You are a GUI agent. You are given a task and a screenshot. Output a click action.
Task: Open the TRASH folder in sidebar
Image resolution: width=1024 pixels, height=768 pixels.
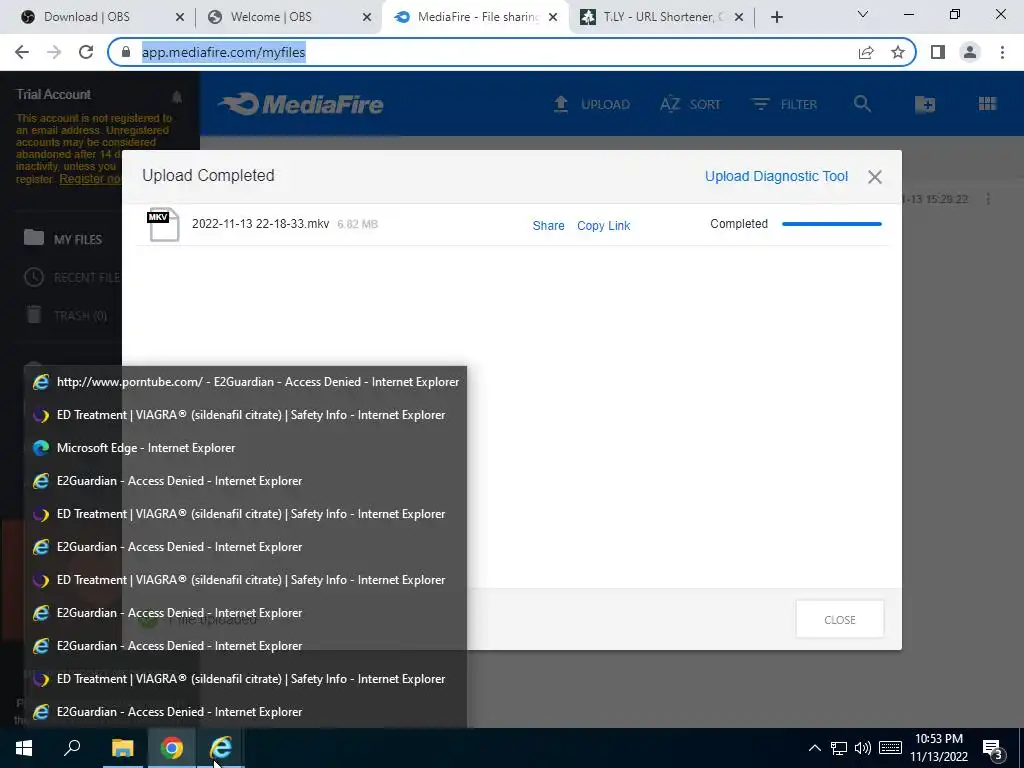coord(66,315)
